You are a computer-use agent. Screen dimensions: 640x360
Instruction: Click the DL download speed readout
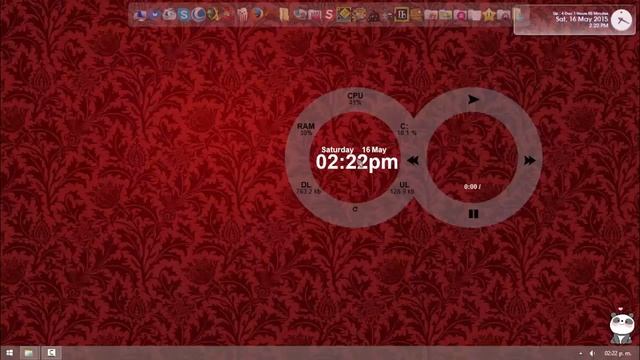(x=308, y=188)
